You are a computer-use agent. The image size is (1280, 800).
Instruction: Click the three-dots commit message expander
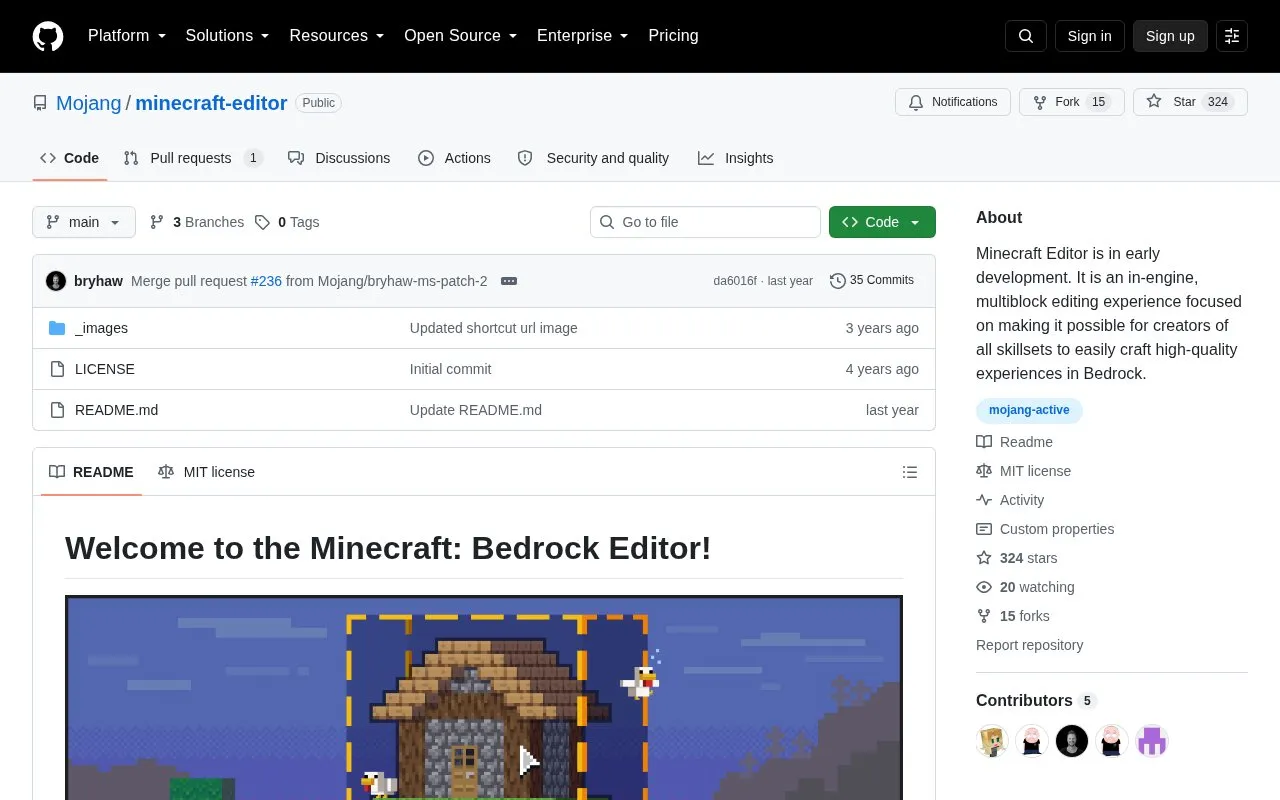509,281
